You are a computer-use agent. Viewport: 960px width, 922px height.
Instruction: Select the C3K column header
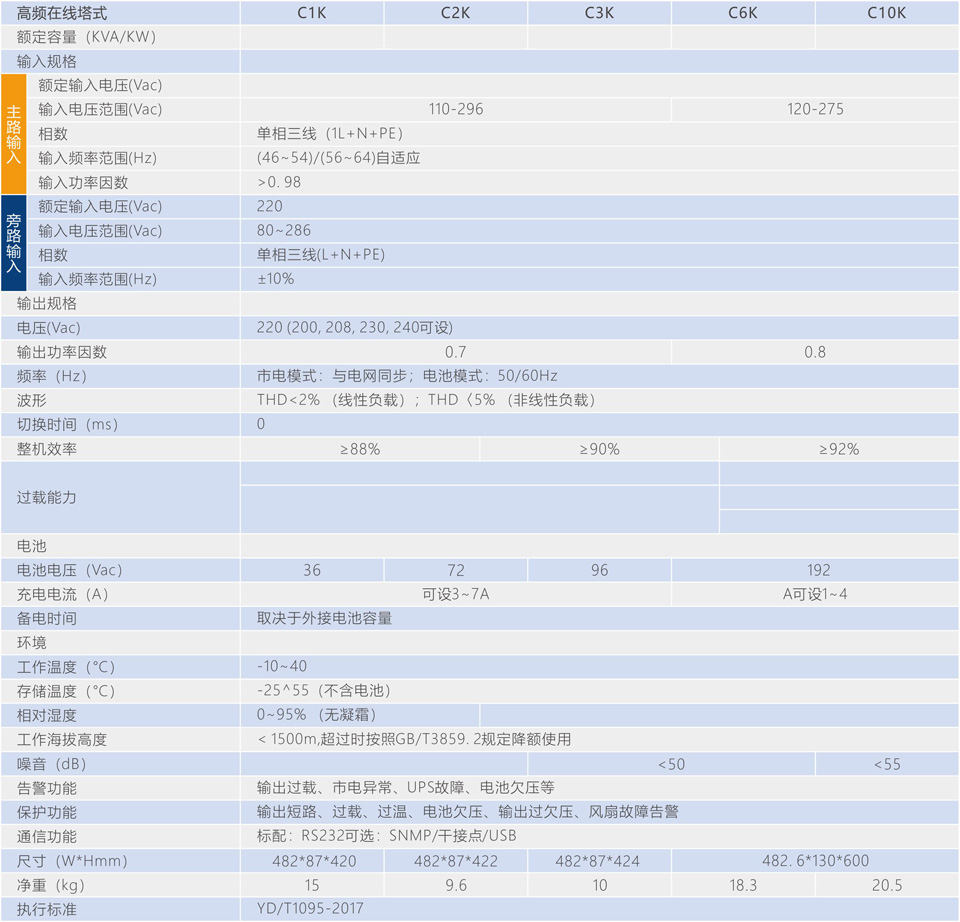click(599, 13)
